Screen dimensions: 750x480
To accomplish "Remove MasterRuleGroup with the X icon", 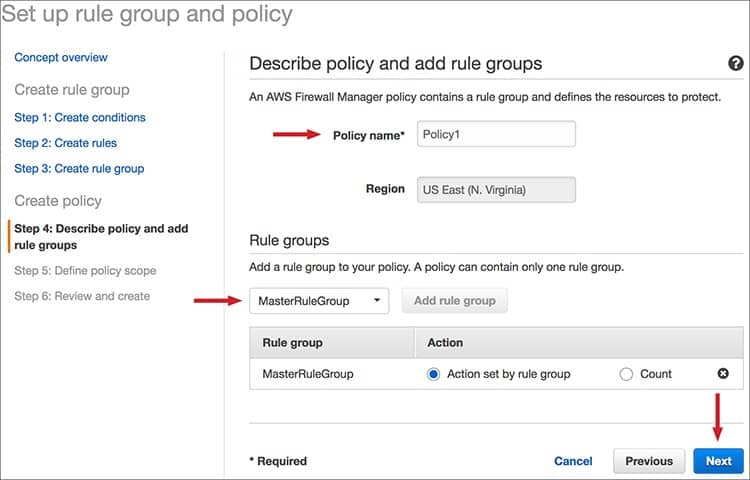I will coord(723,373).
